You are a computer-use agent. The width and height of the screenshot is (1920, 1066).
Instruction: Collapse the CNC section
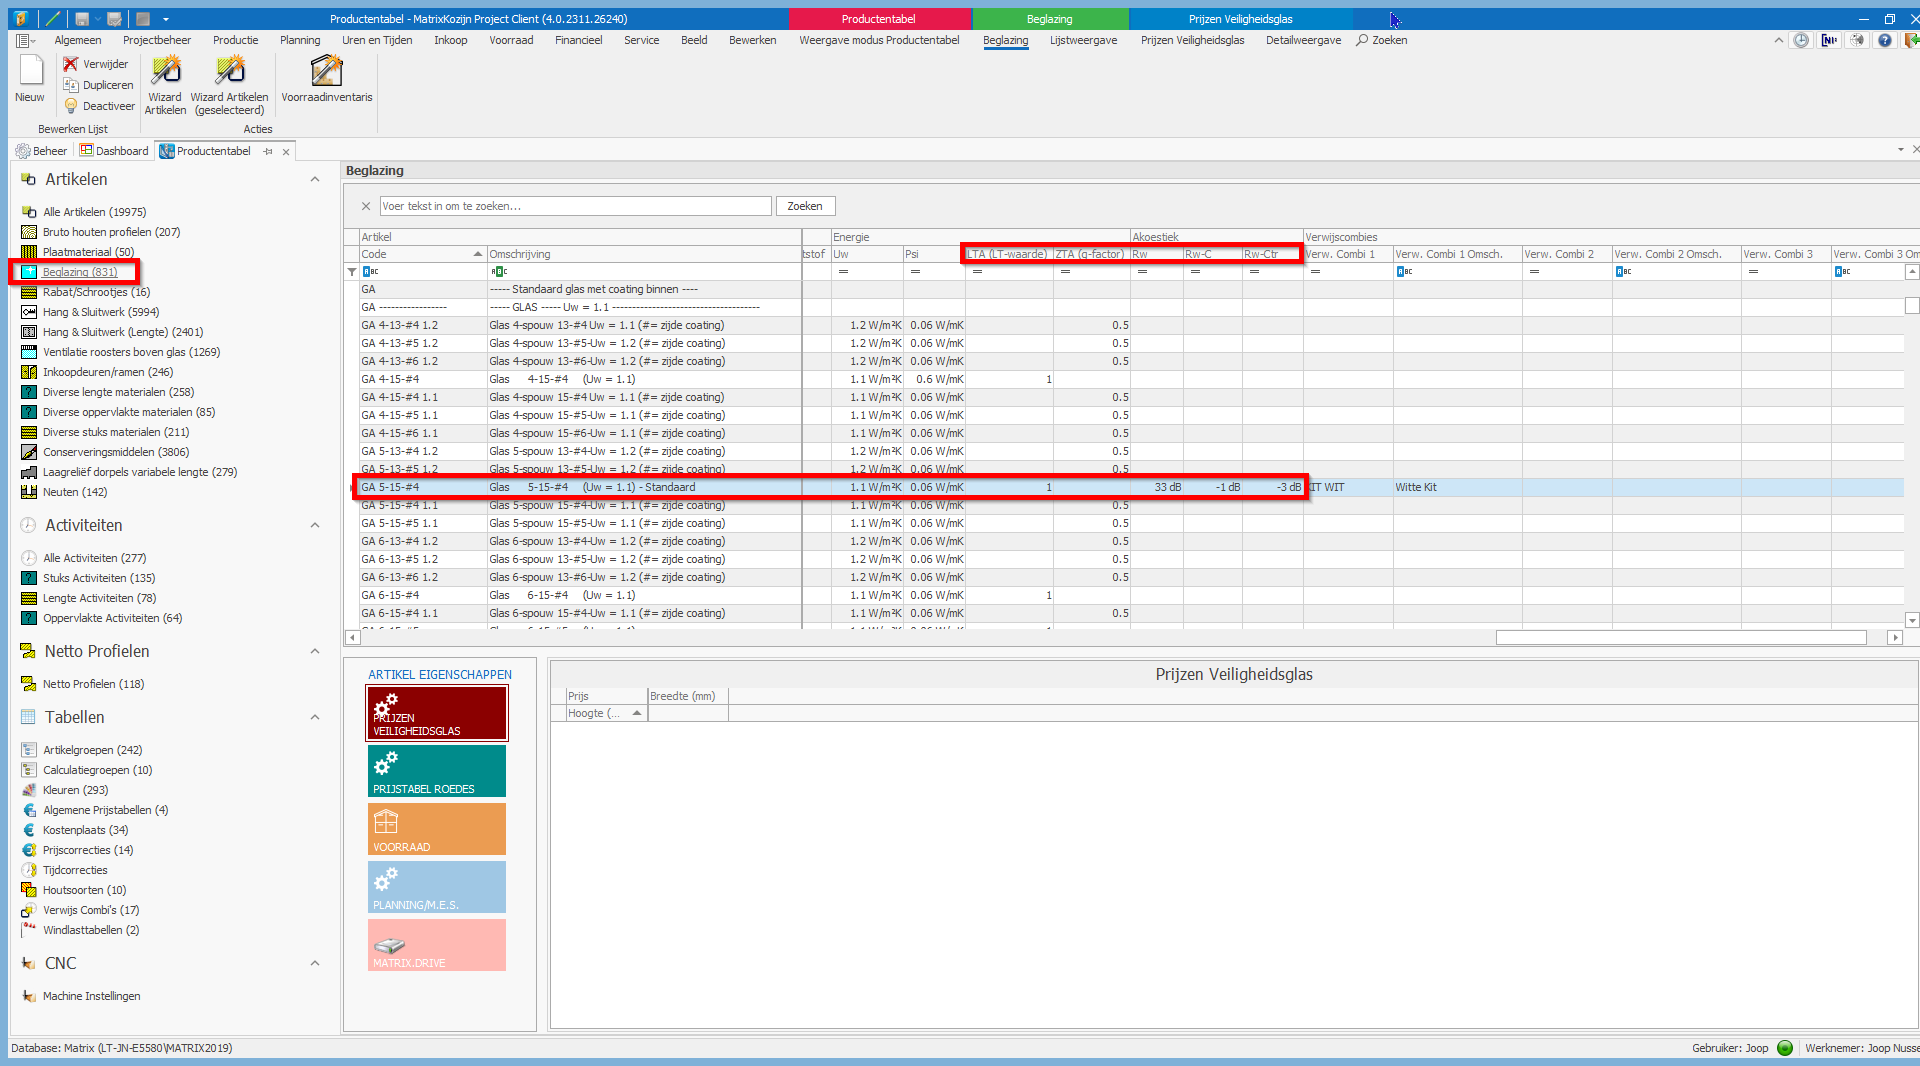coord(315,964)
